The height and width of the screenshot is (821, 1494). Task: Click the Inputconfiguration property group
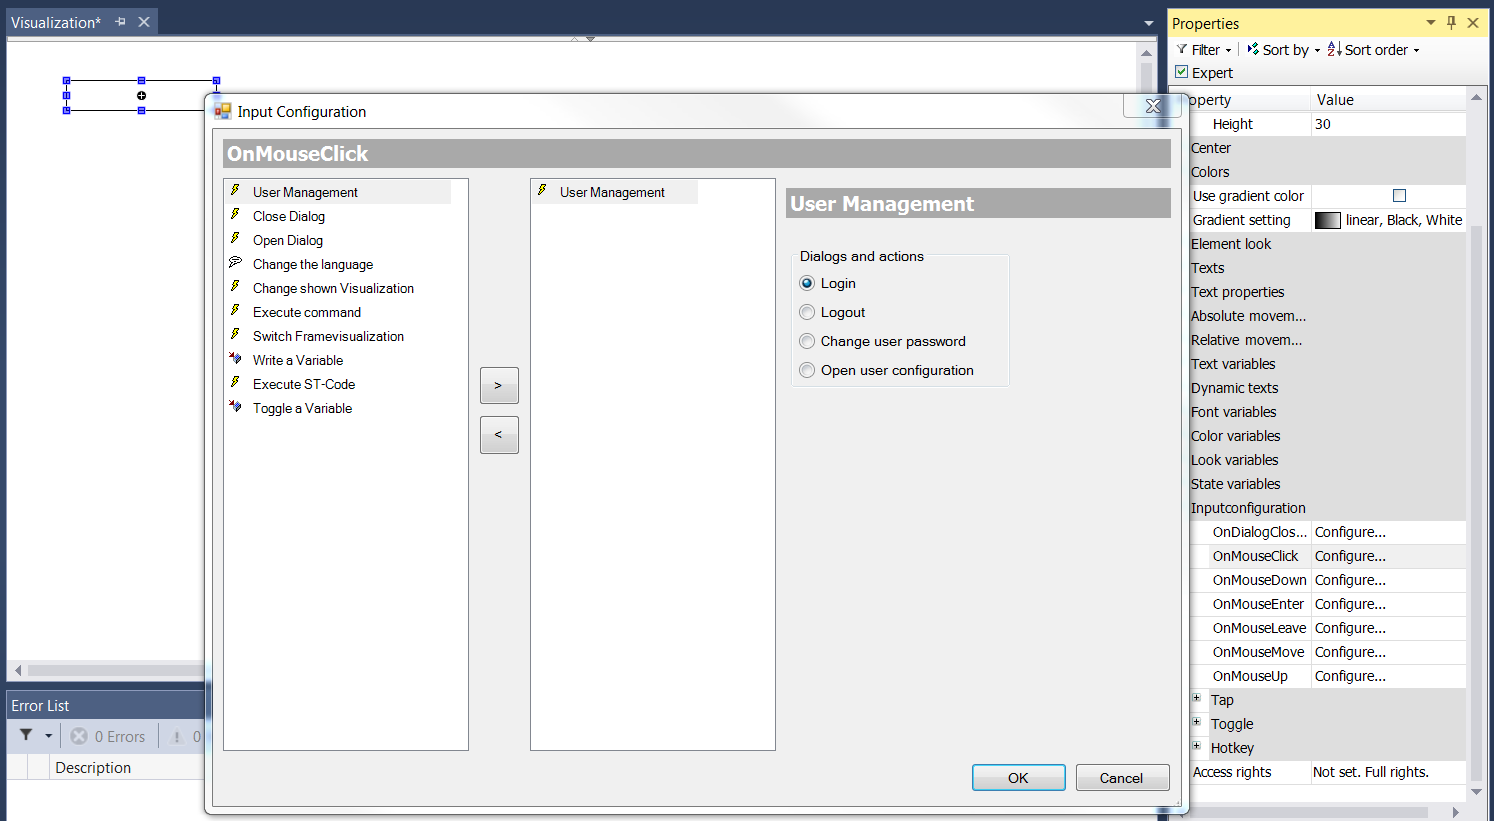[x=1248, y=508]
